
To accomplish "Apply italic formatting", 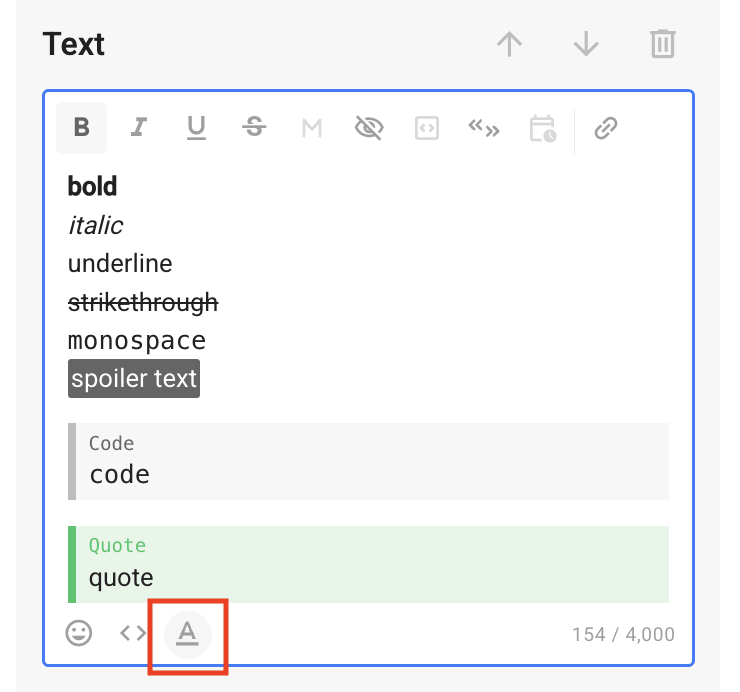I will point(139,128).
